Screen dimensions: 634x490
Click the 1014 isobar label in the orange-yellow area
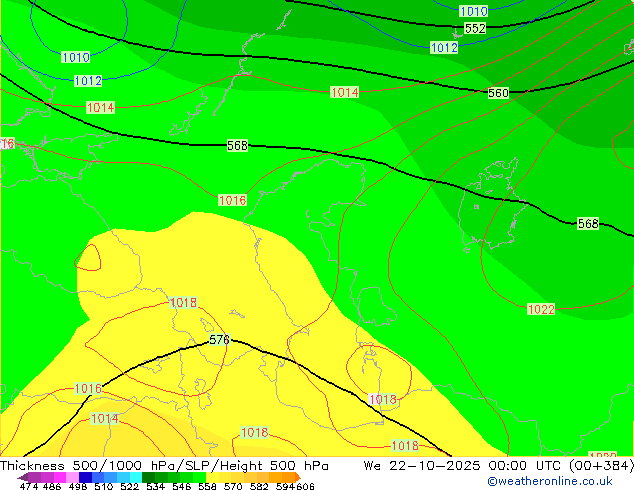pyautogui.click(x=105, y=418)
